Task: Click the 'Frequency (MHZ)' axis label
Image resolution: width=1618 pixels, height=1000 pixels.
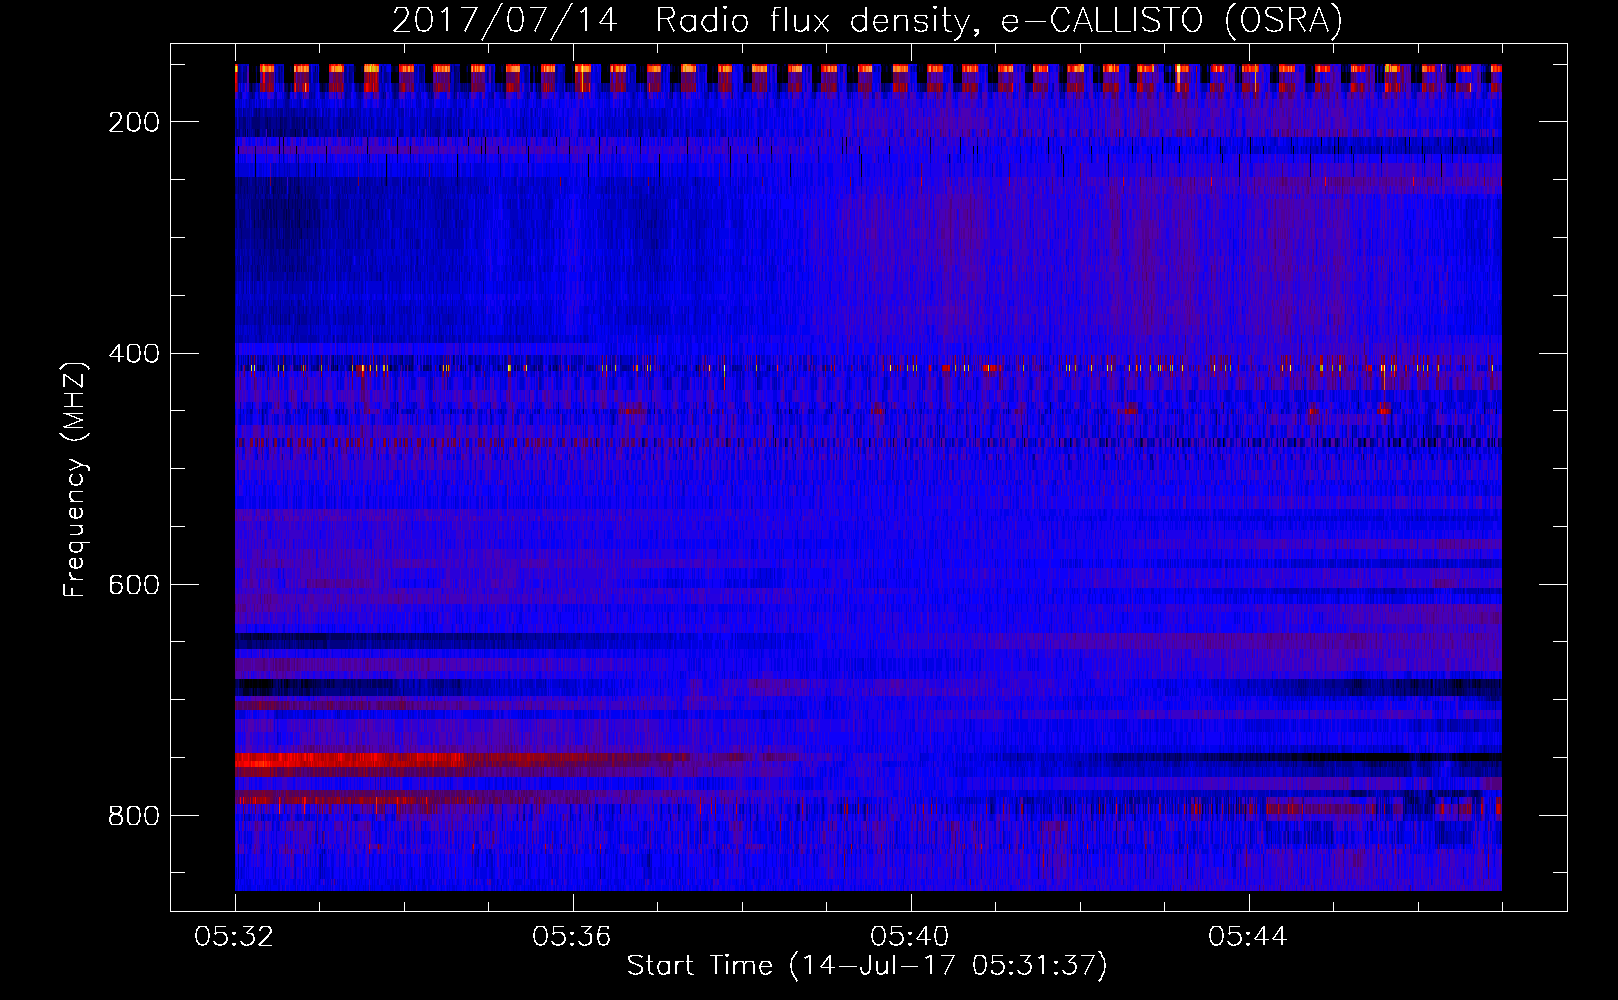Action: point(75,479)
